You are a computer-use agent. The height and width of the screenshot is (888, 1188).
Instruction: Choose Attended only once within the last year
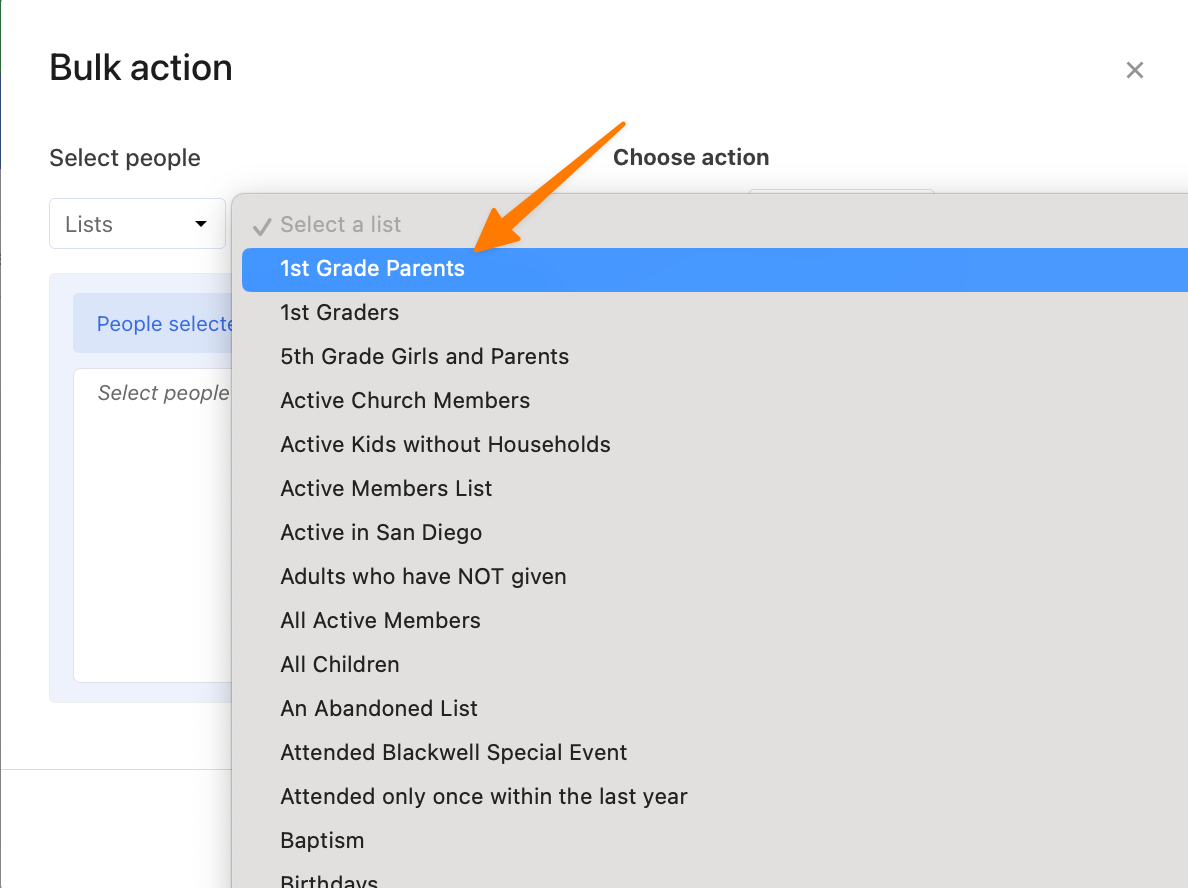pyautogui.click(x=714, y=796)
